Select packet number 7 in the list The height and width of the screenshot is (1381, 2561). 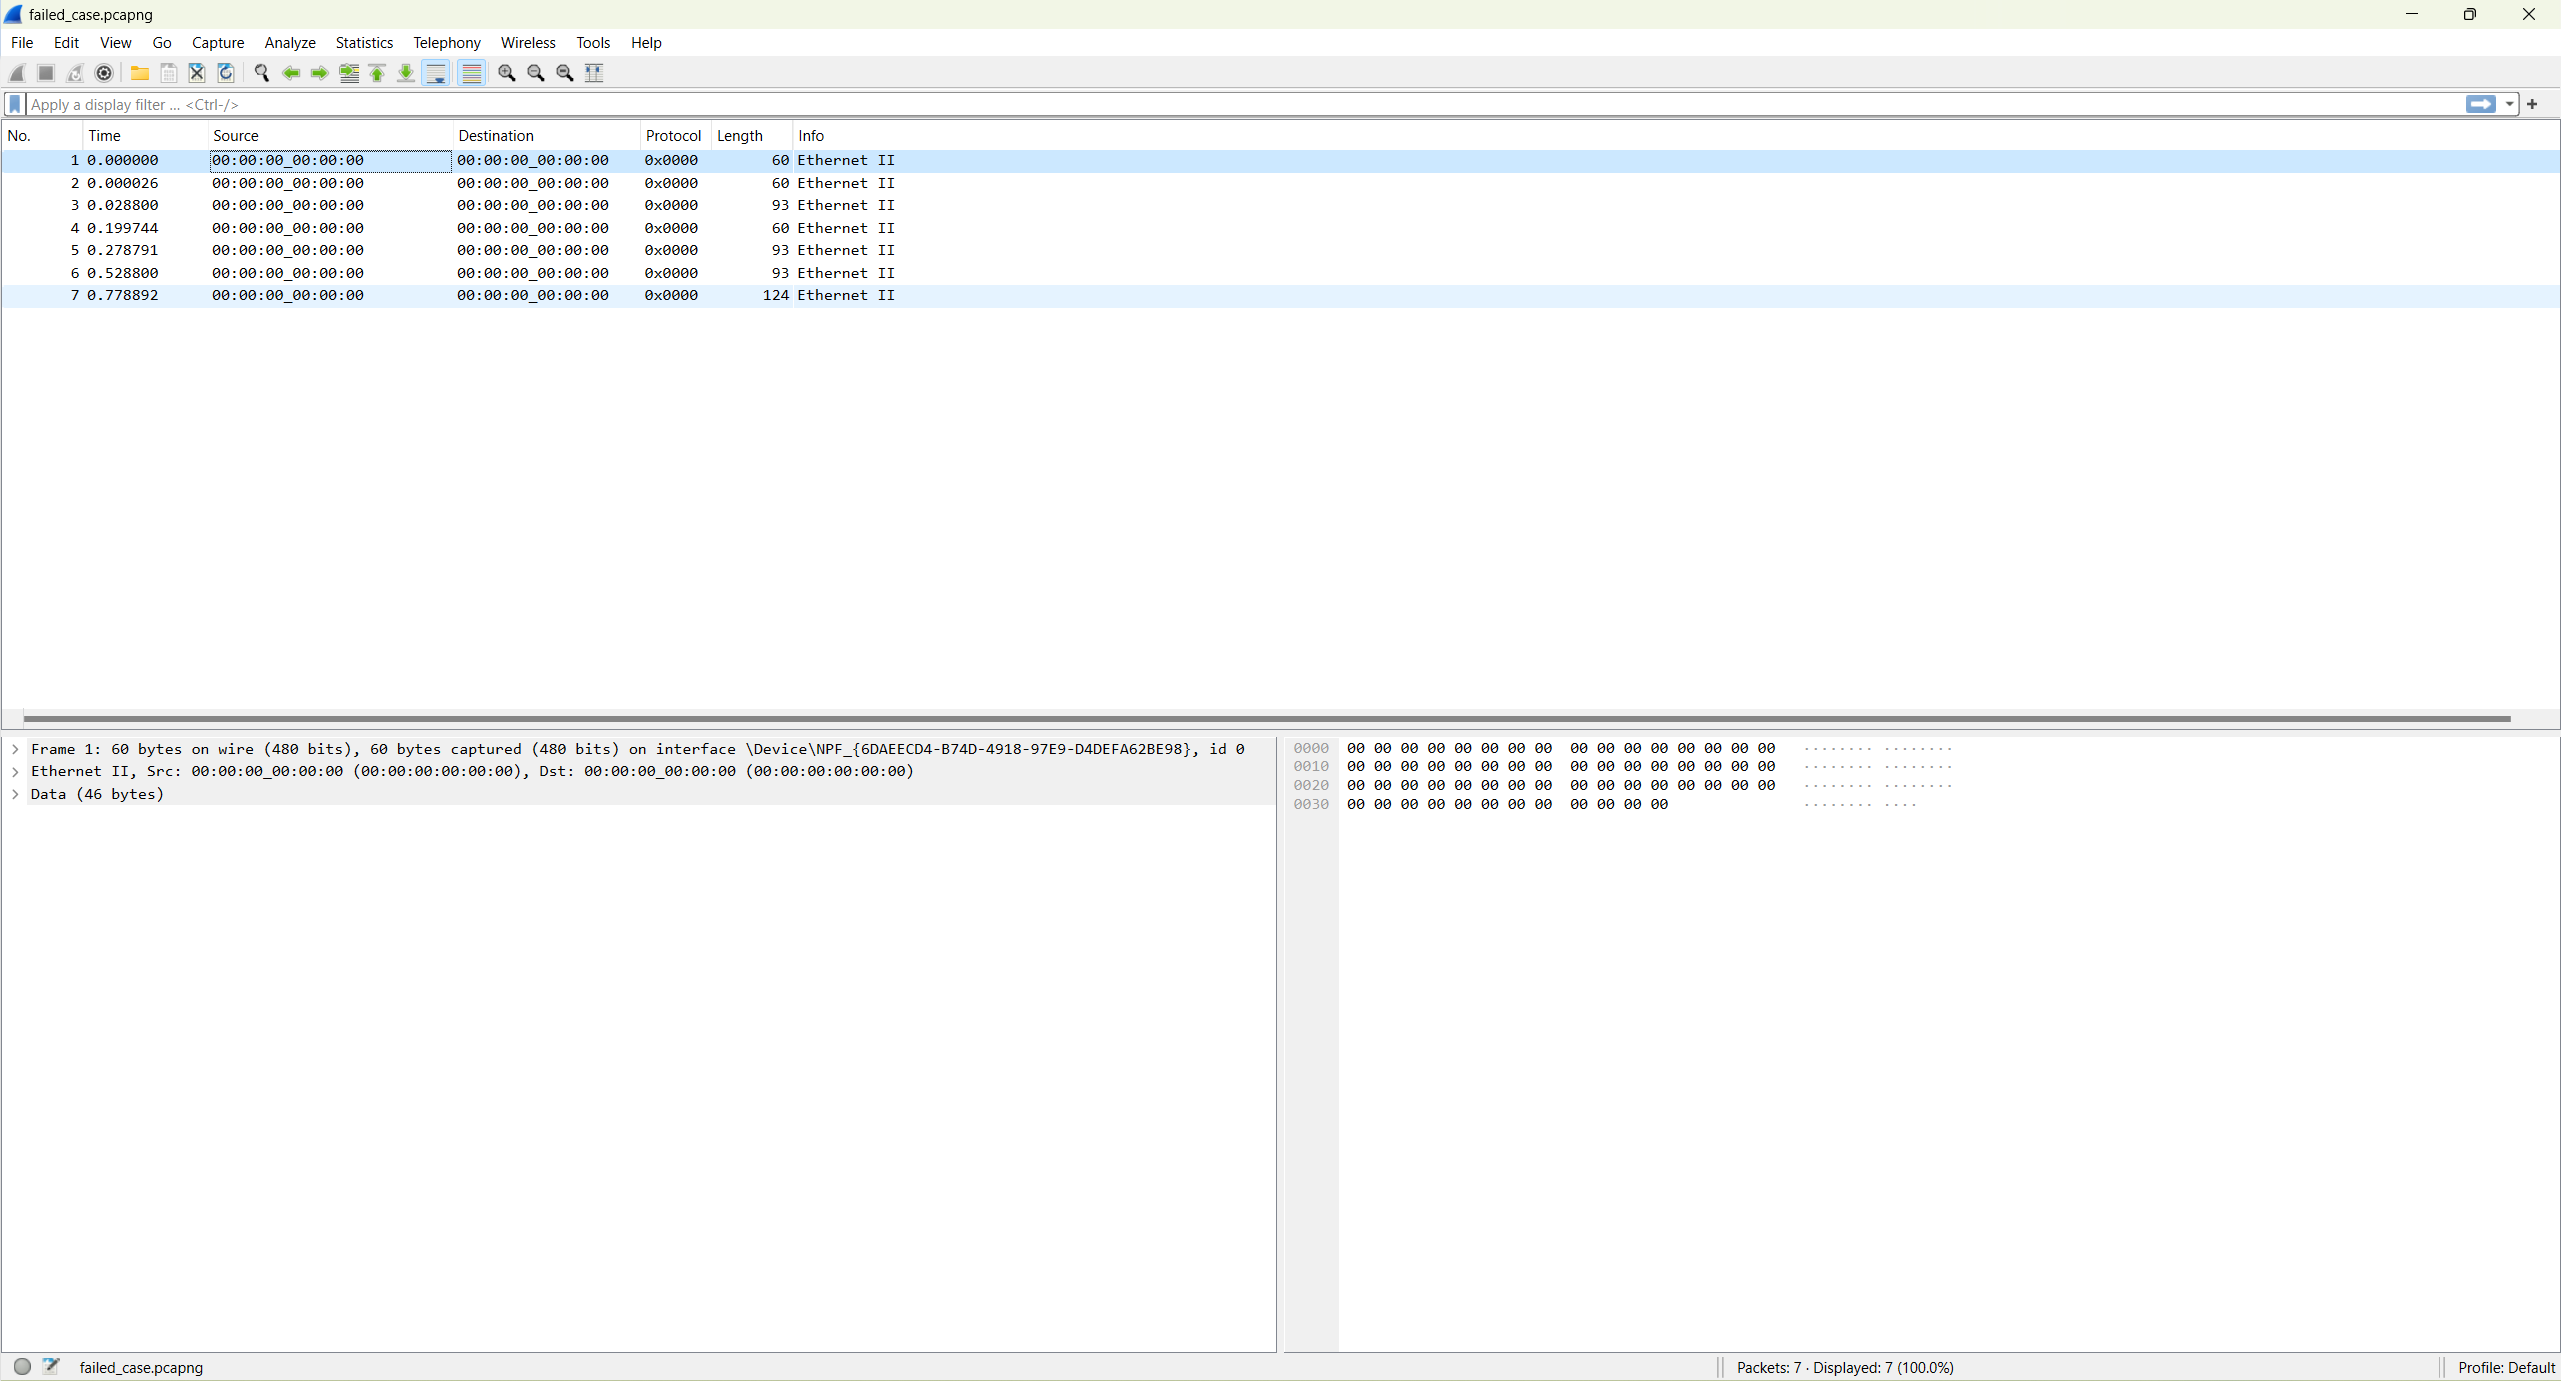[x=400, y=295]
